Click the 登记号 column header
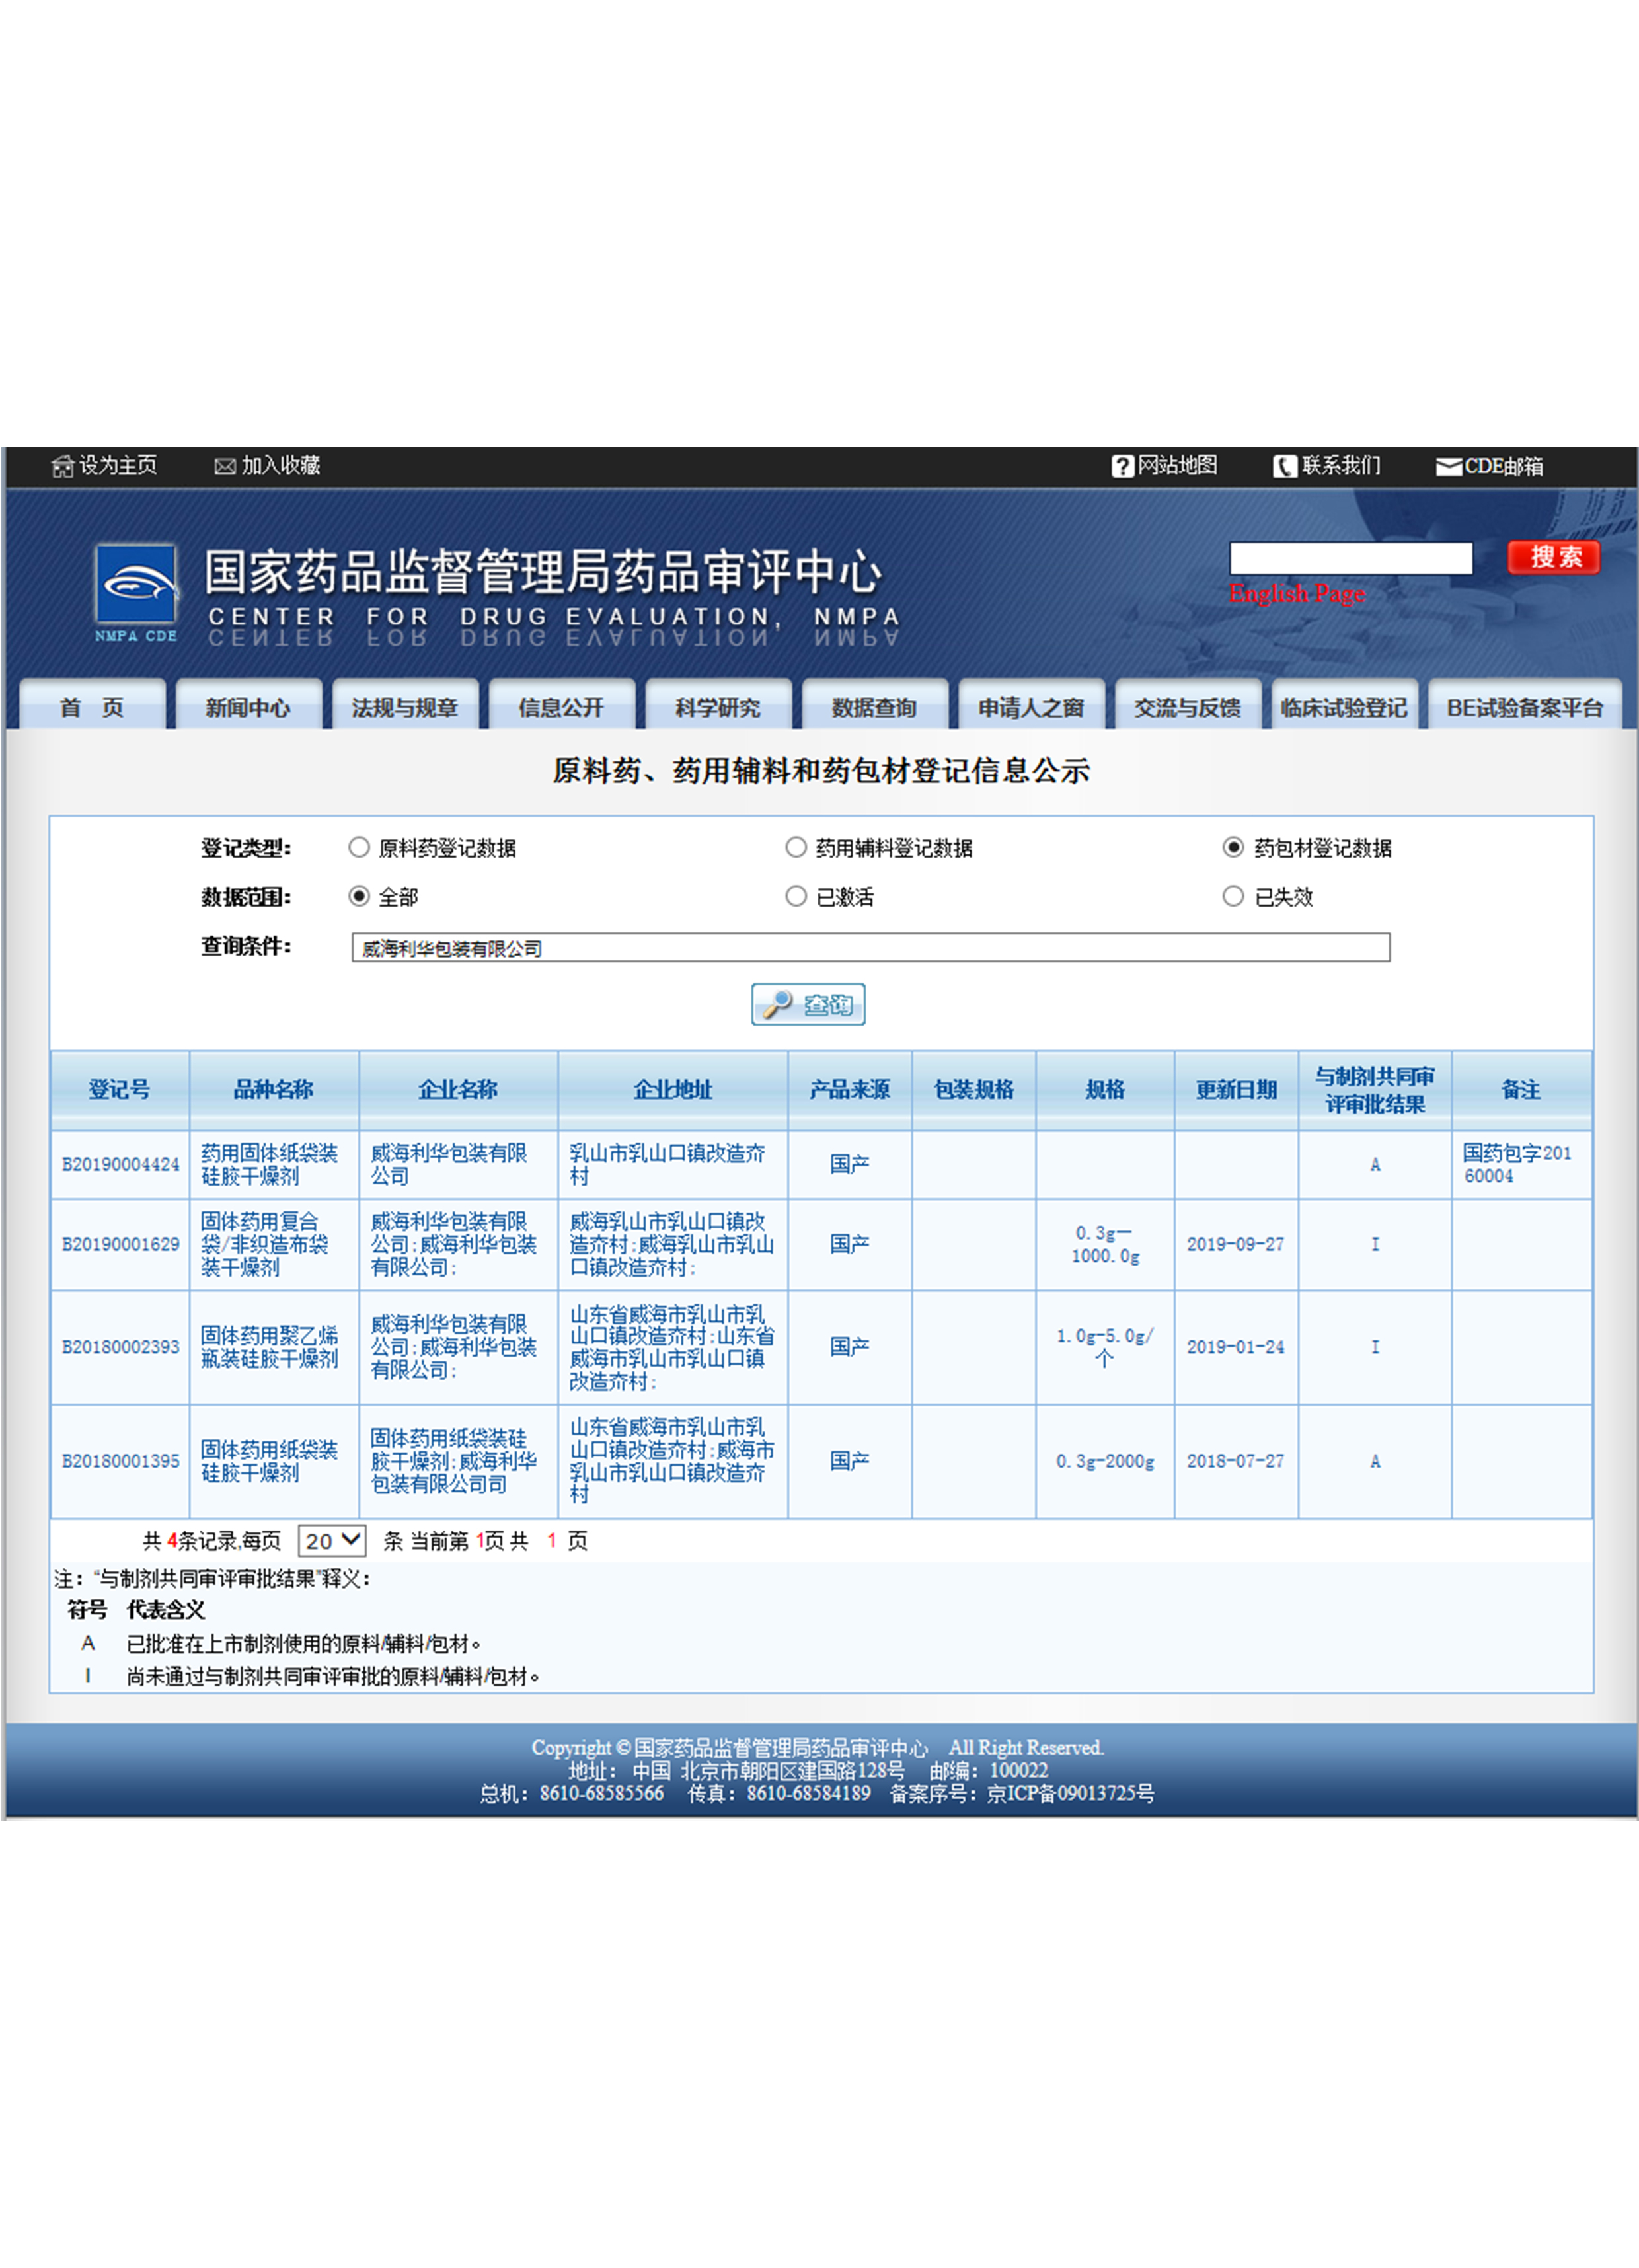This screenshot has width=1639, height=2268. point(120,1090)
